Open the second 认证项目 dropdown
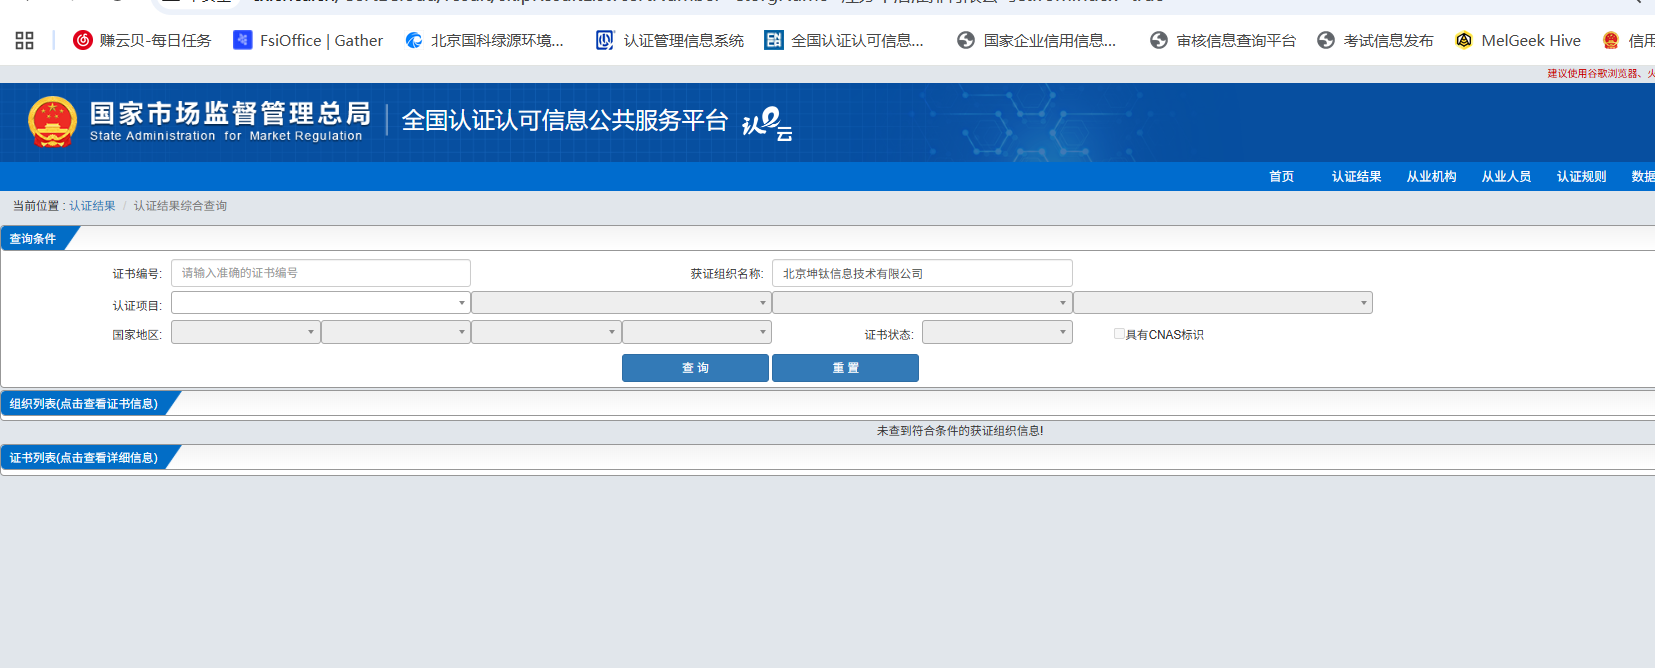 pyautogui.click(x=621, y=302)
